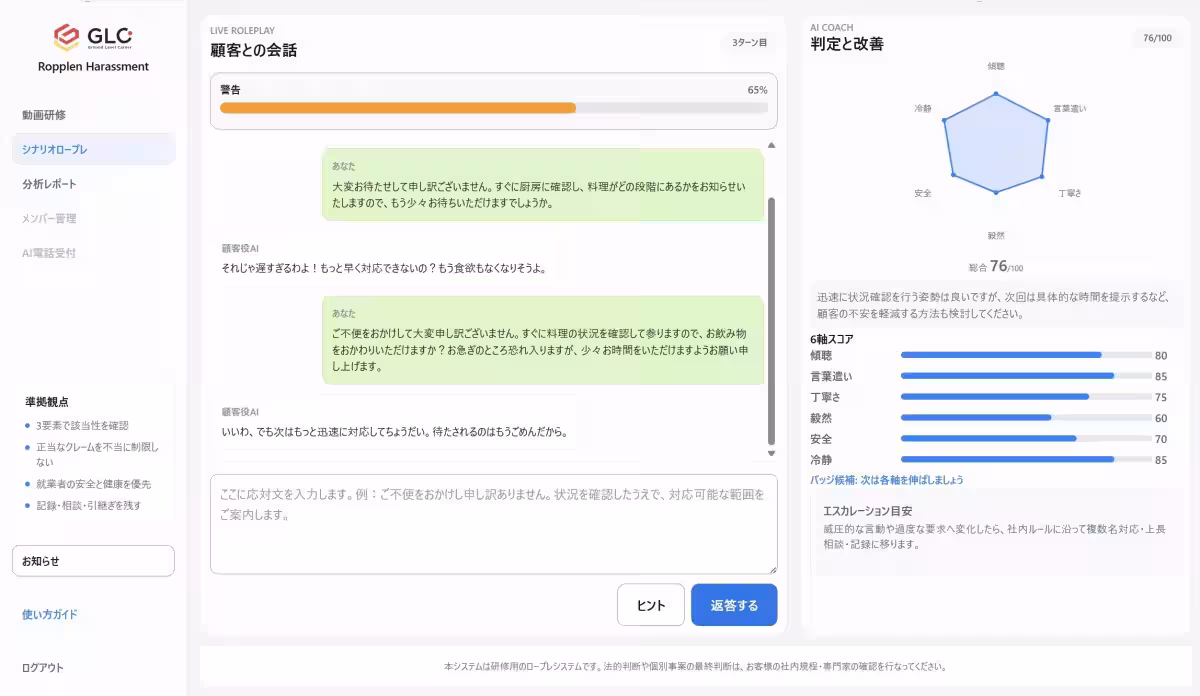Click customer message 'いいわ、でも次は'

(395, 432)
